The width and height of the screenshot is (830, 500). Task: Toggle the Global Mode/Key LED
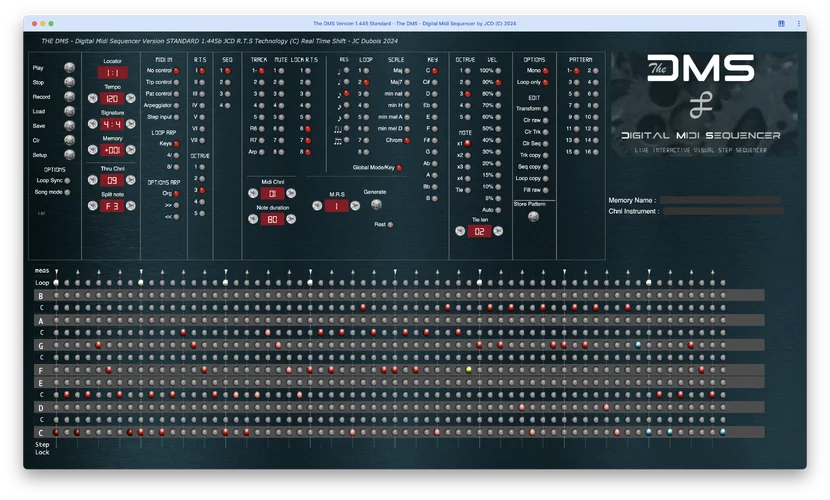click(x=401, y=167)
